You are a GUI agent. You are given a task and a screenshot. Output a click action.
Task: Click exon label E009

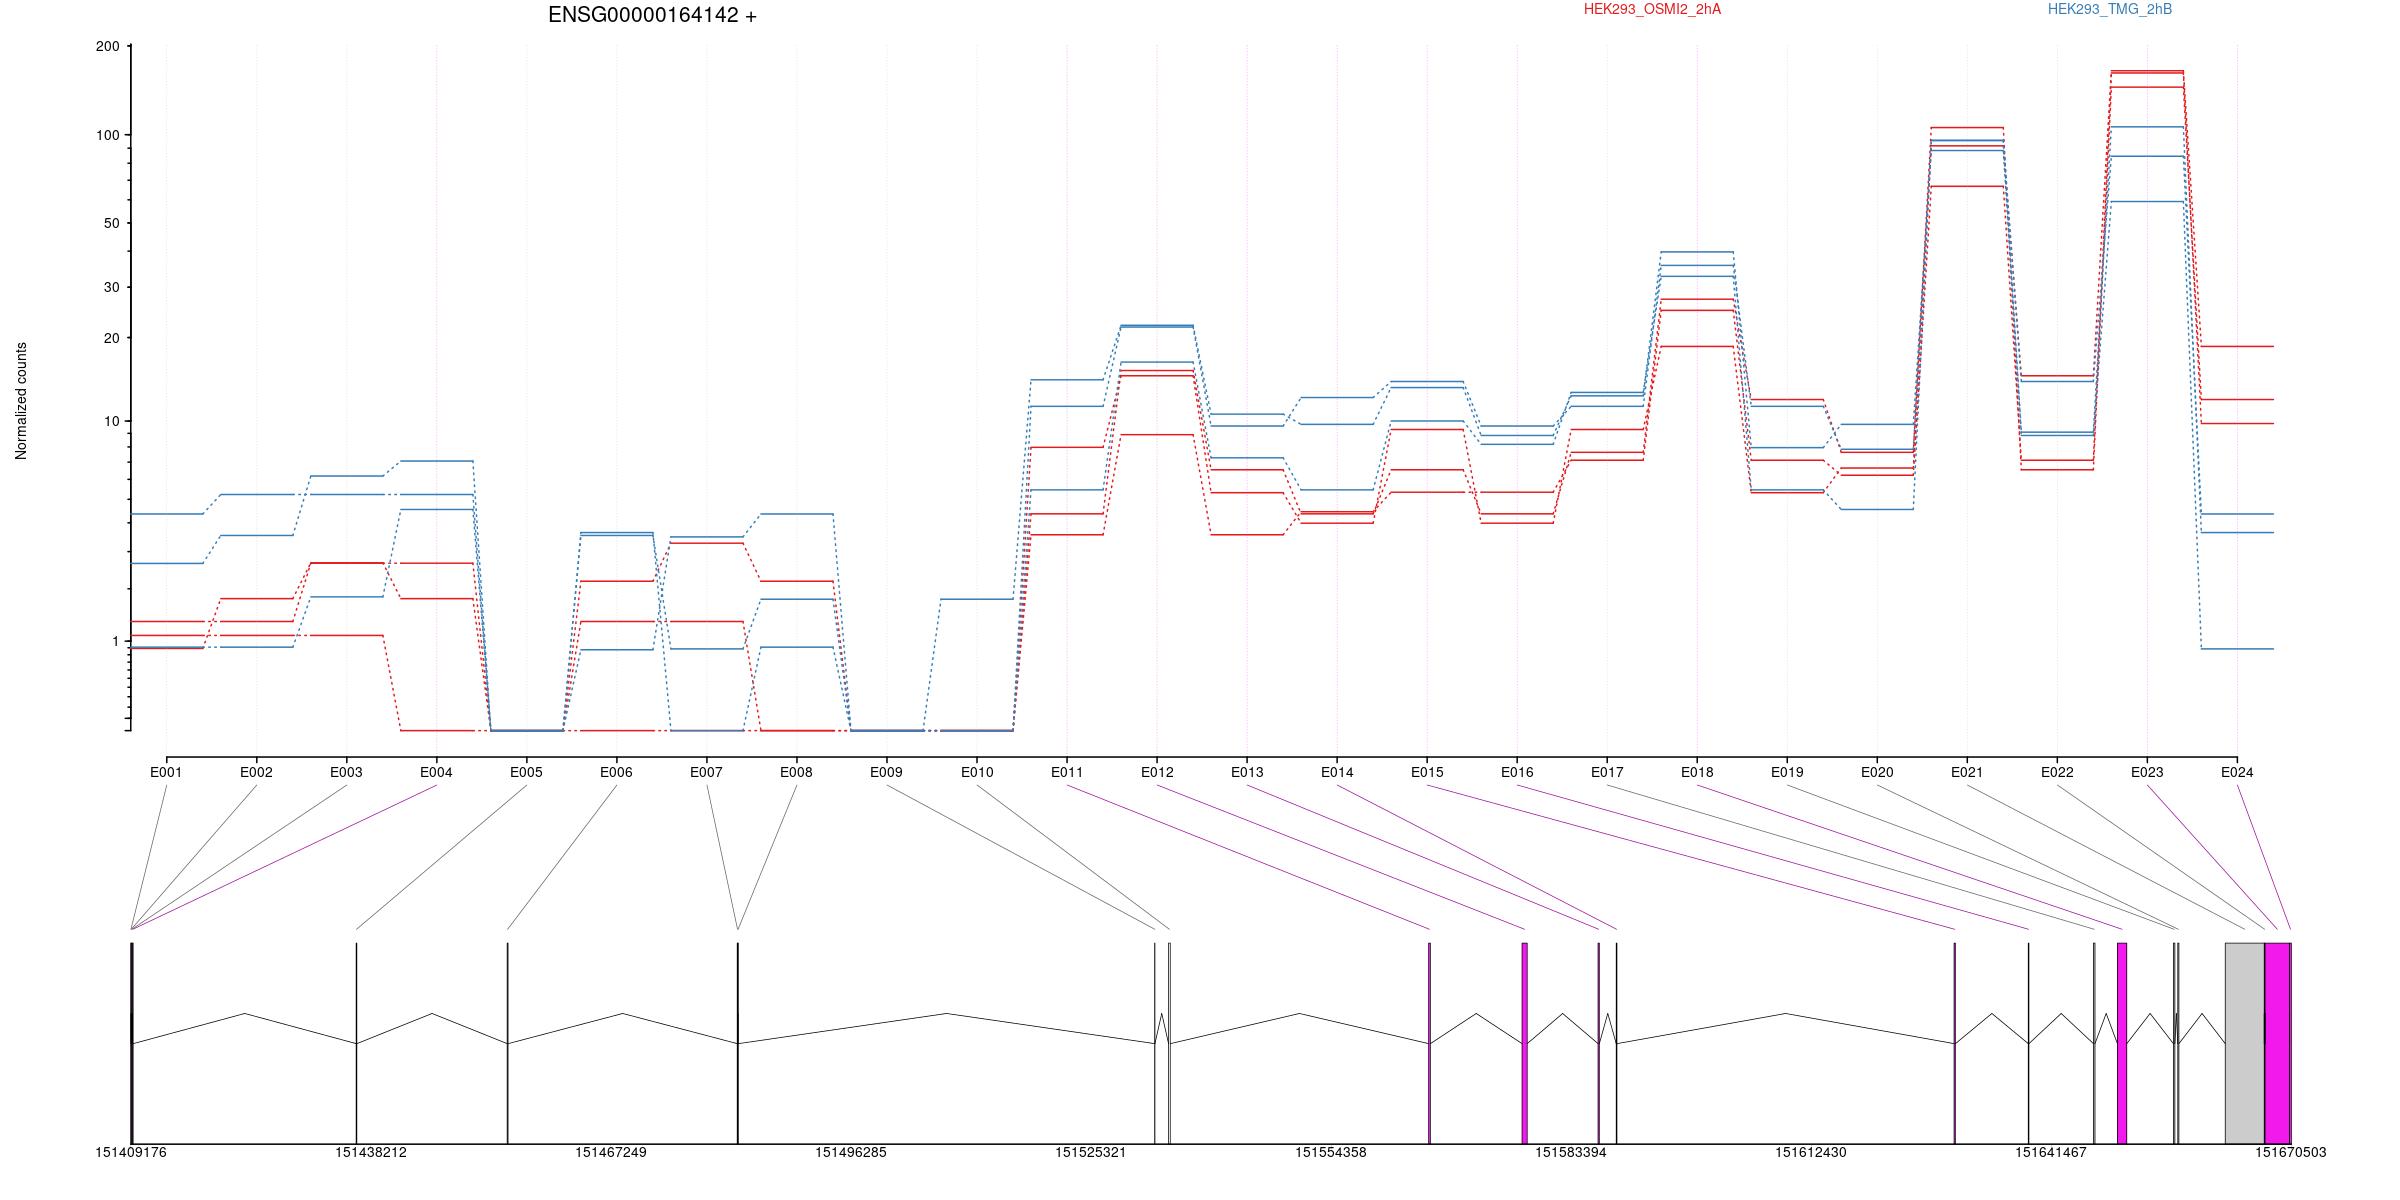886,772
